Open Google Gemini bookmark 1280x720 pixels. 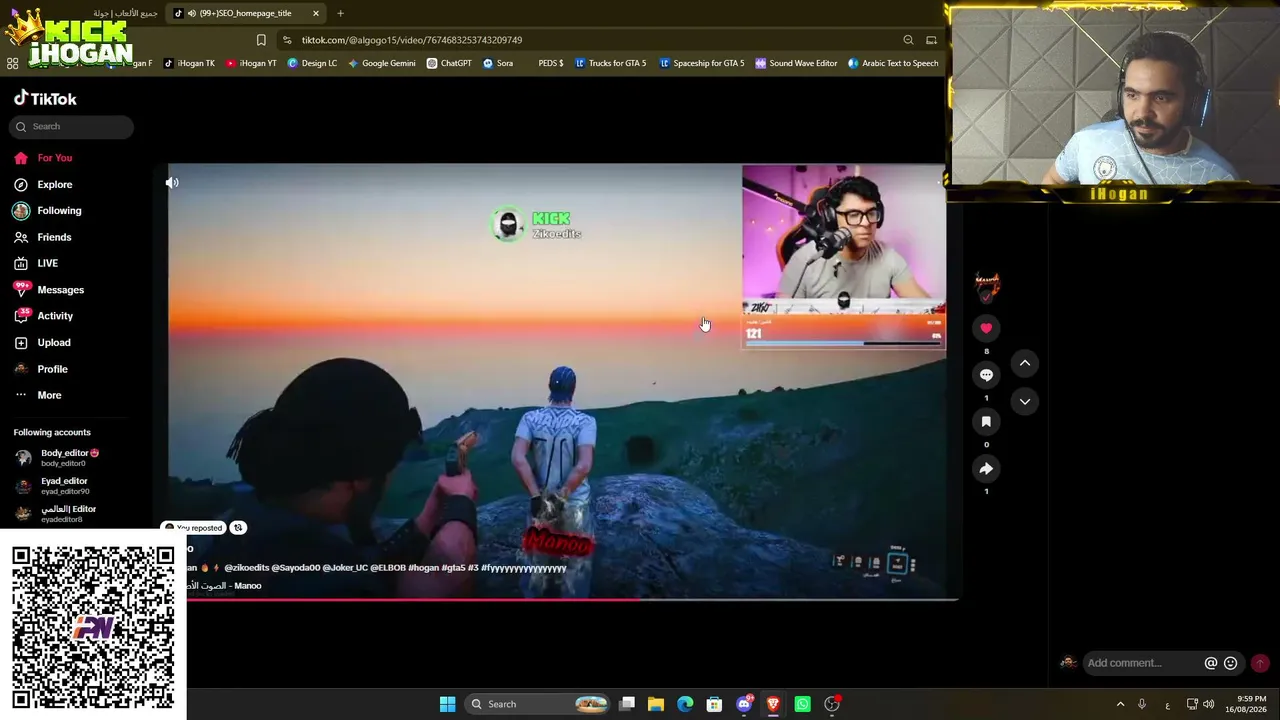point(381,63)
